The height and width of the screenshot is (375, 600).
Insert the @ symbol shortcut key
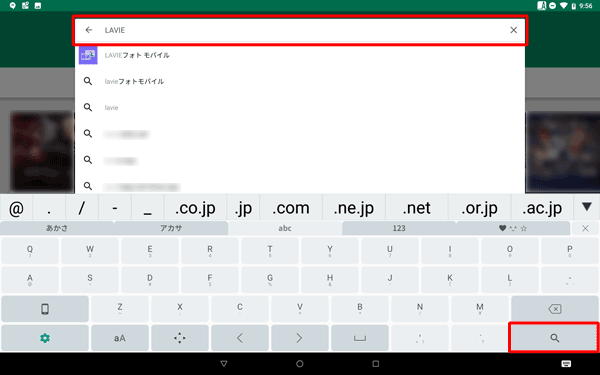pyautogui.click(x=16, y=208)
